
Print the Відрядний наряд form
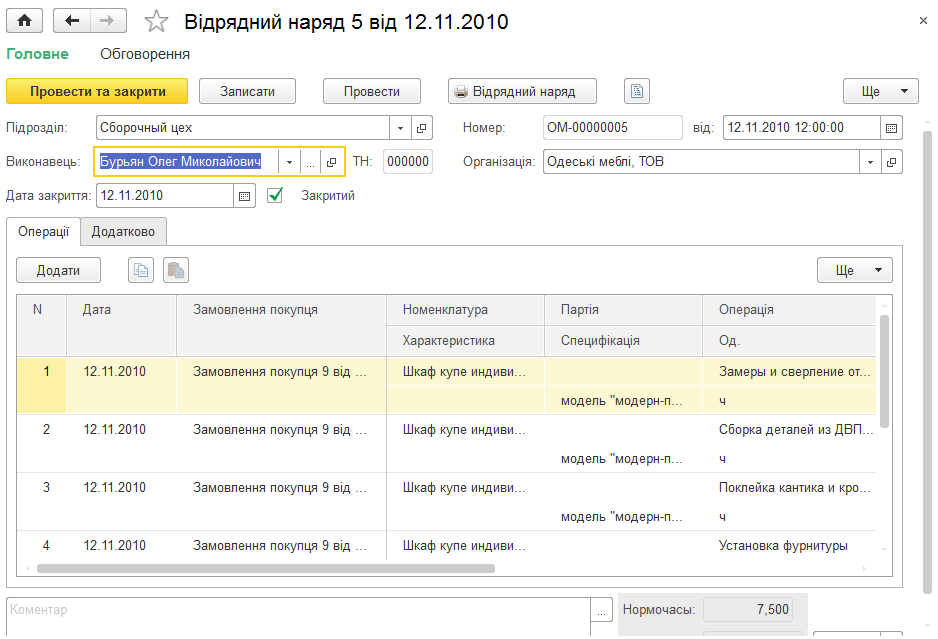522,92
